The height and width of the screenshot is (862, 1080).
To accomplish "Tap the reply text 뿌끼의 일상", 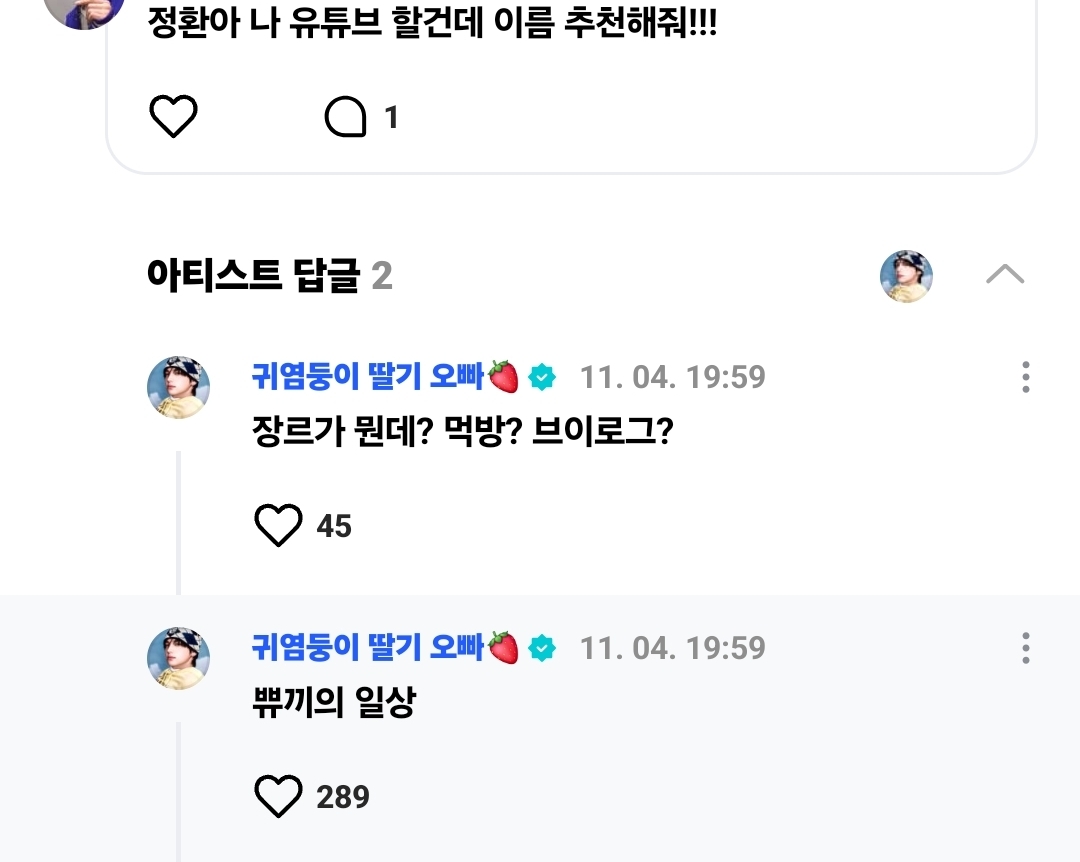I will click(334, 703).
